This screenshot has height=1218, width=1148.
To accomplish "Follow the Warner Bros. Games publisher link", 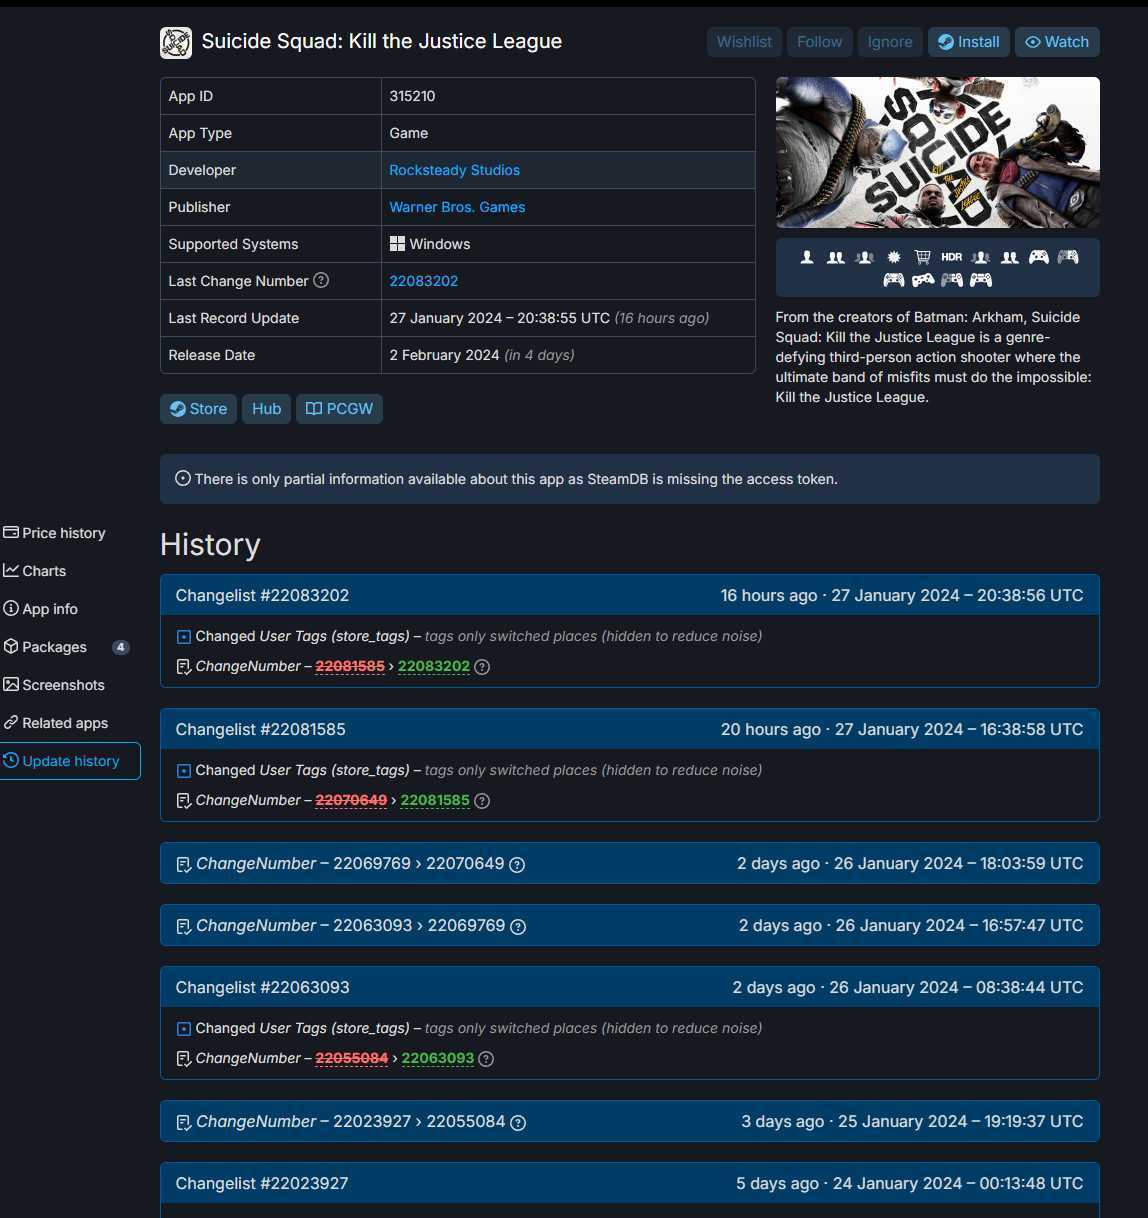I will [x=457, y=207].
